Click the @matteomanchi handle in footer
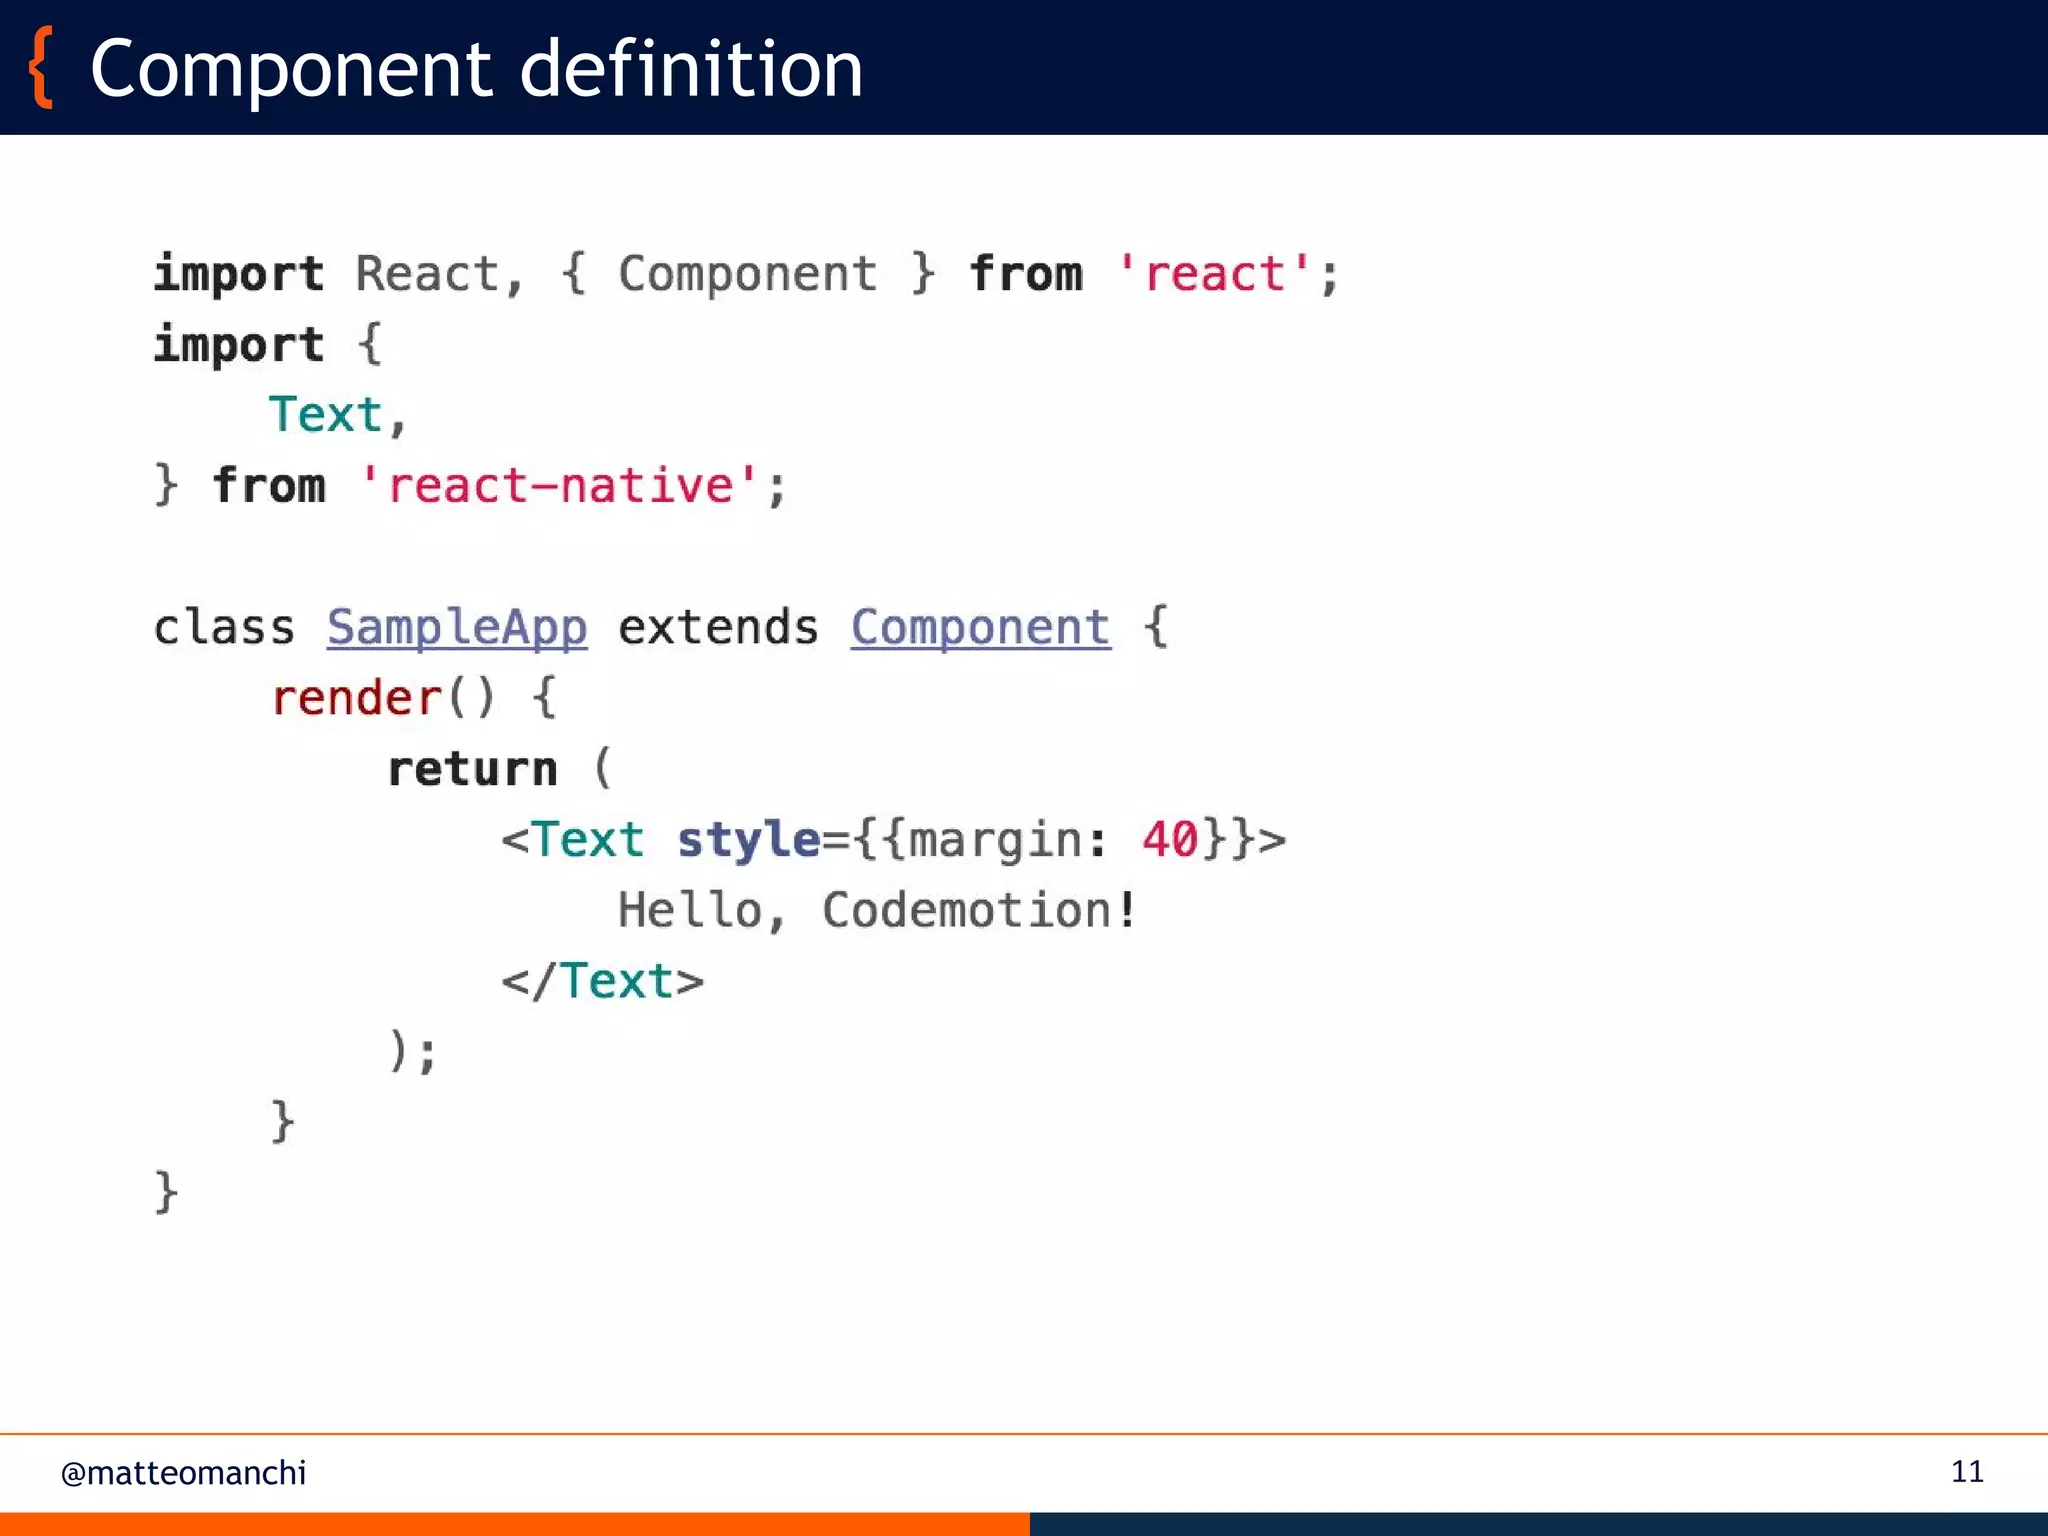Screen dimensions: 2048x1536 point(183,1473)
